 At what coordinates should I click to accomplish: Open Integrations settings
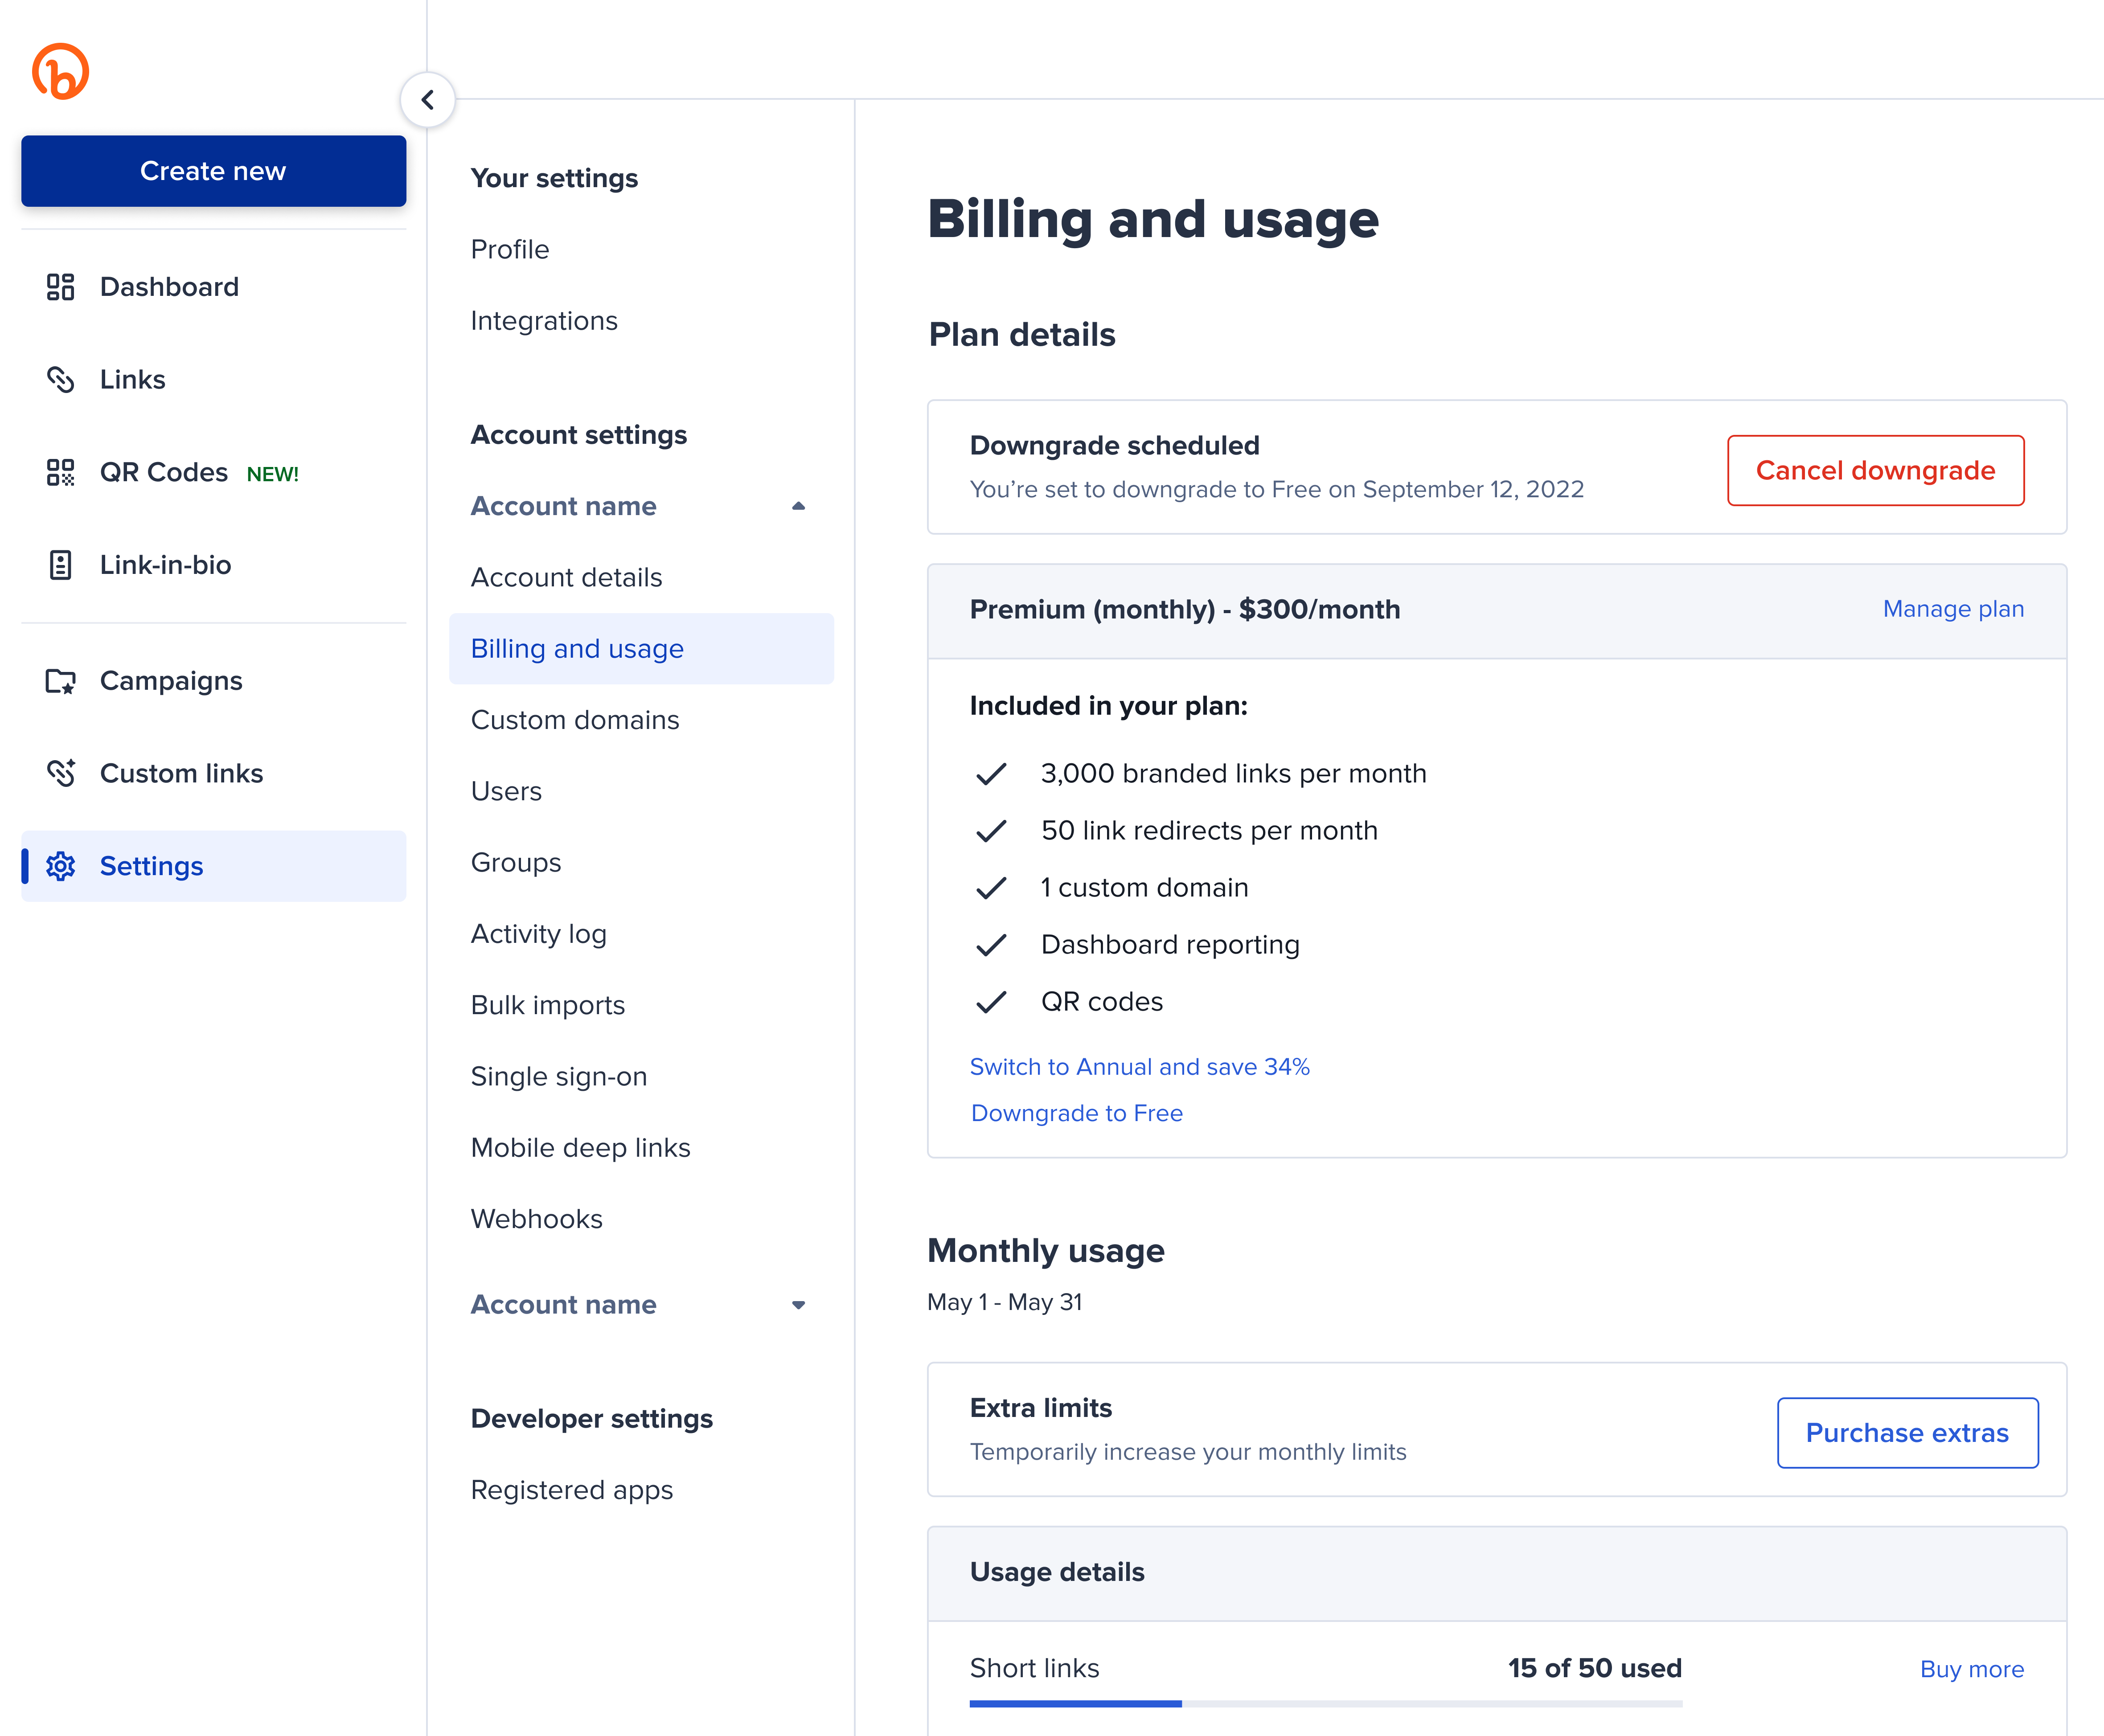click(x=544, y=321)
